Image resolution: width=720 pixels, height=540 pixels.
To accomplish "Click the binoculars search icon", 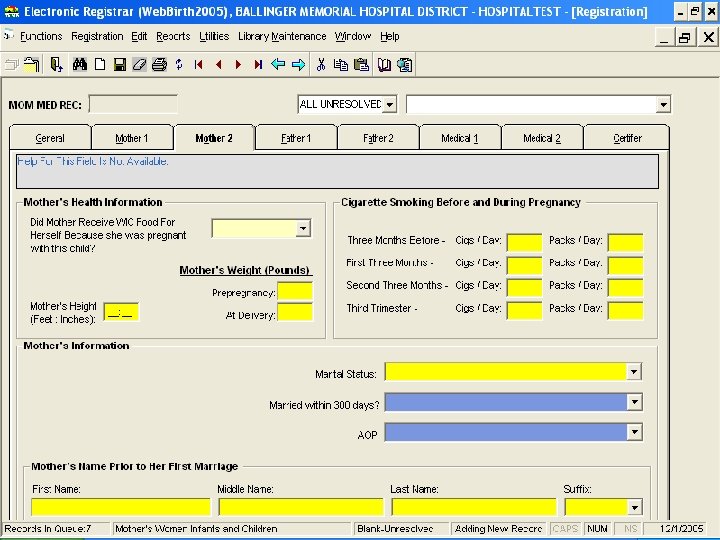I will click(x=79, y=64).
